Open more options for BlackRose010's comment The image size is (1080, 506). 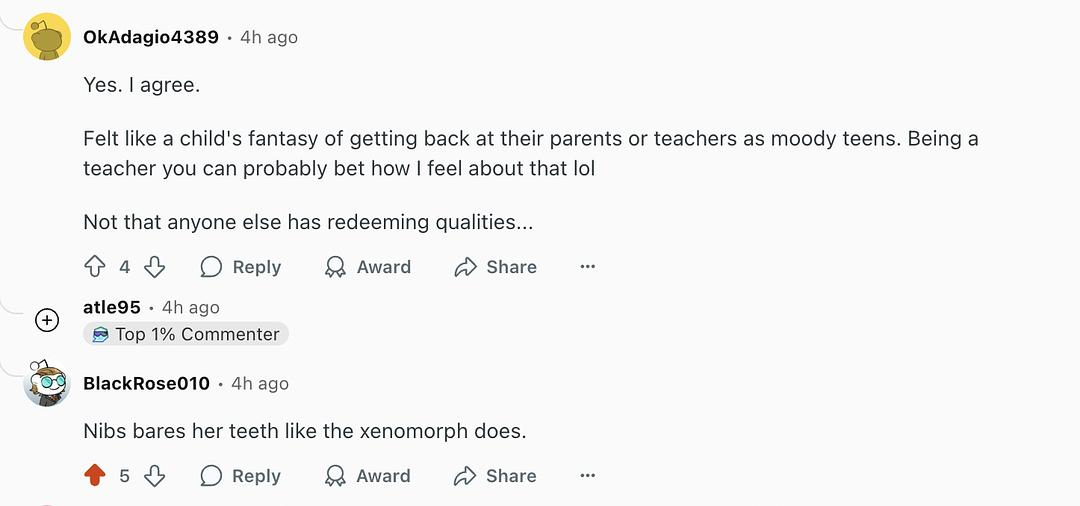tap(588, 476)
